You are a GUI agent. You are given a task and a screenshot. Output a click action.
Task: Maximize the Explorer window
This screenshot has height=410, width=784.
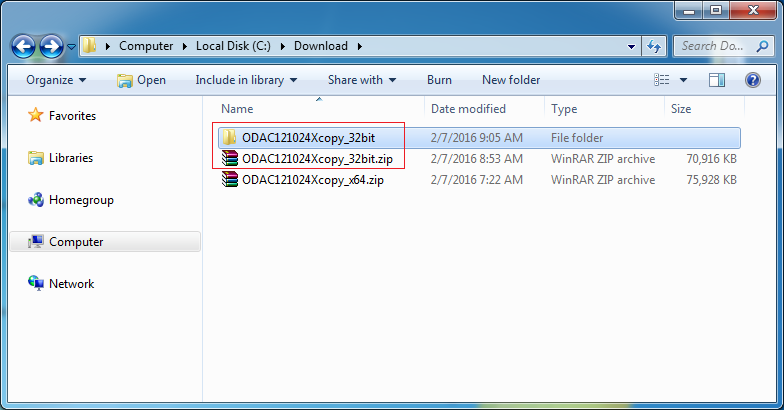click(x=716, y=10)
